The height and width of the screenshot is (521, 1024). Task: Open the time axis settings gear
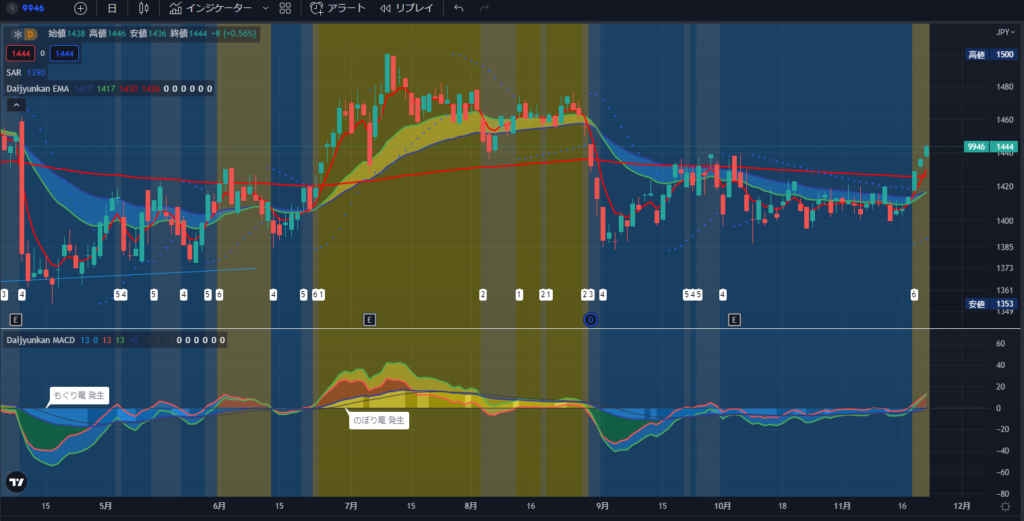[x=1005, y=507]
